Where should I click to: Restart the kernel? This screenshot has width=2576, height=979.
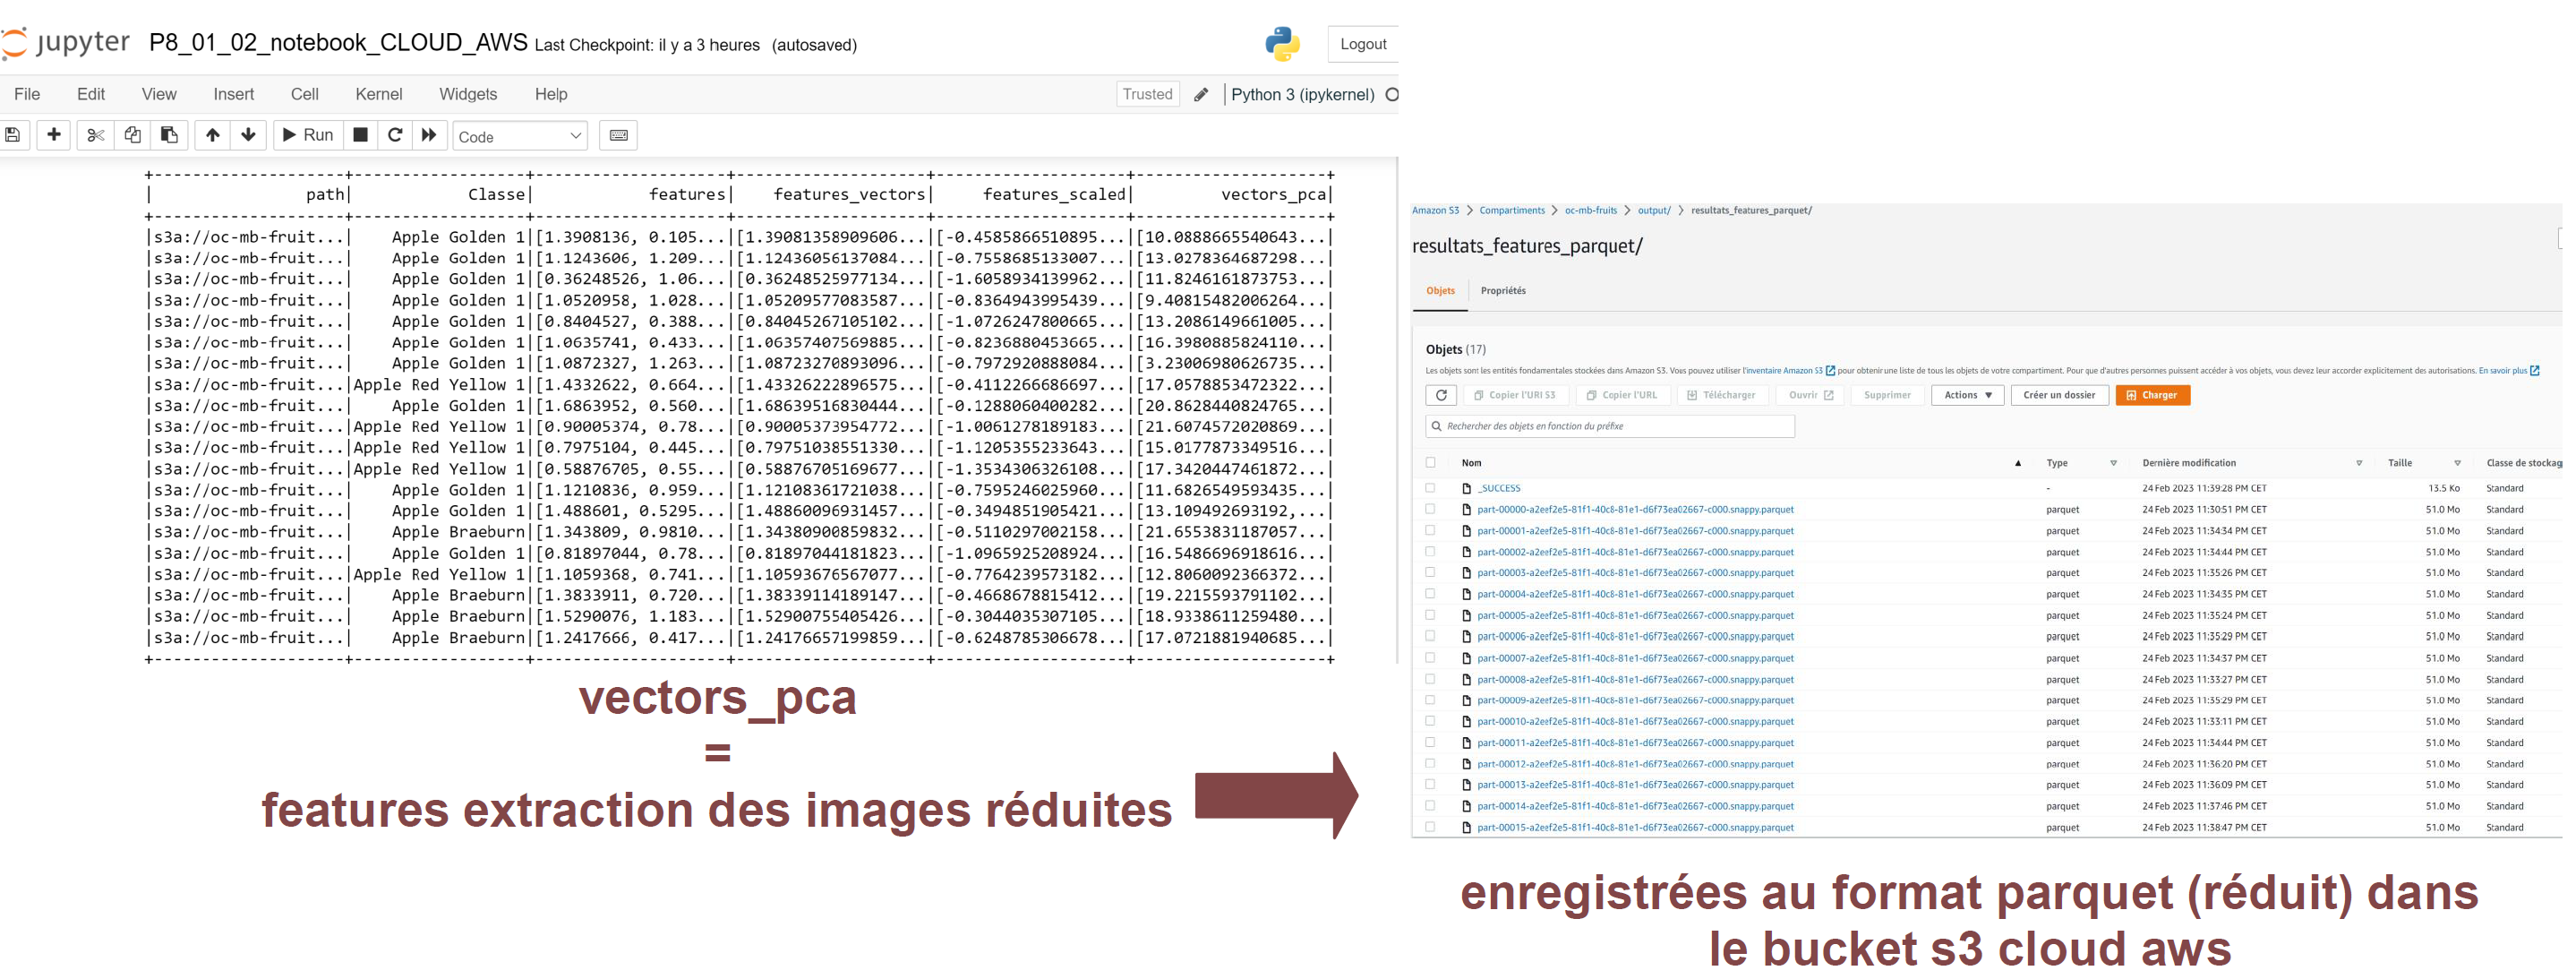395,135
